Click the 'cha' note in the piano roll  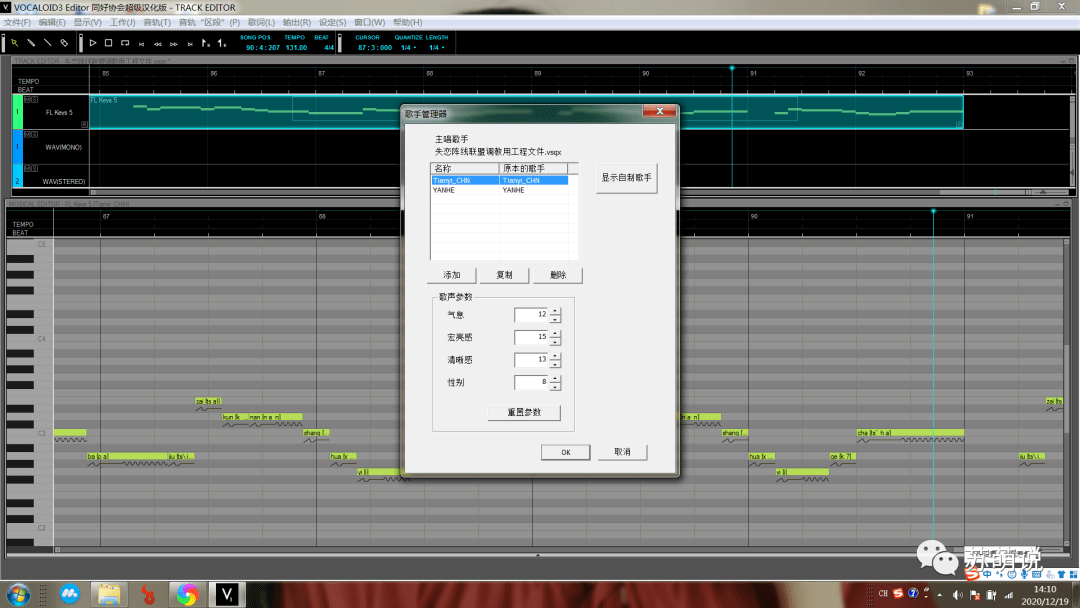(910, 433)
